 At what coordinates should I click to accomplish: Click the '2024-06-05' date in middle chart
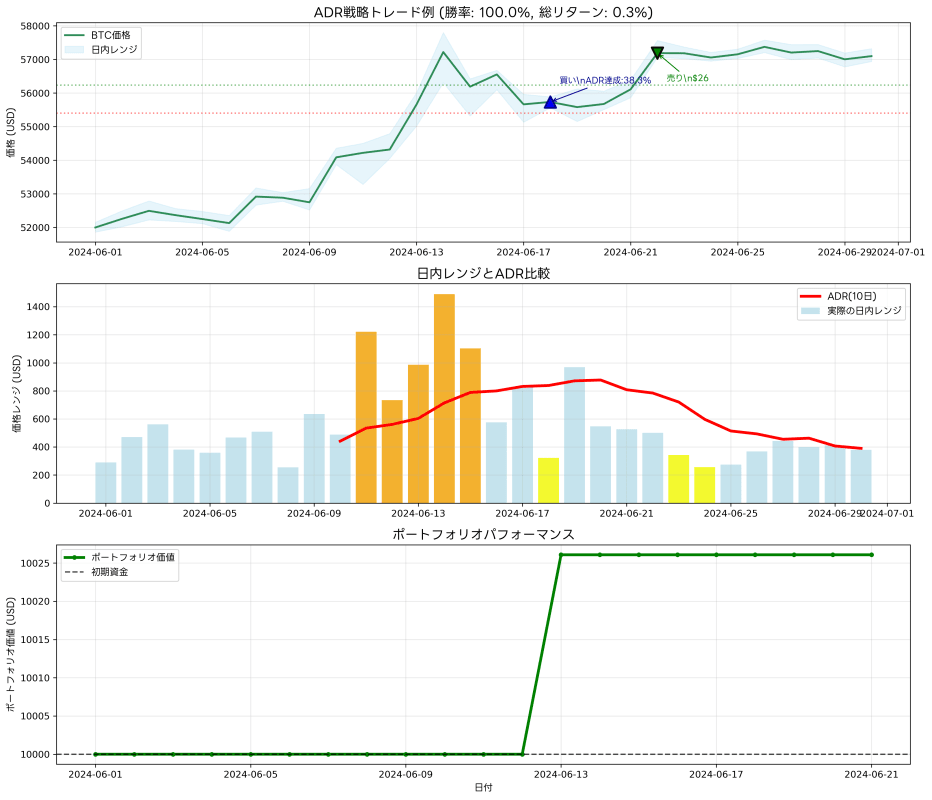tap(210, 513)
